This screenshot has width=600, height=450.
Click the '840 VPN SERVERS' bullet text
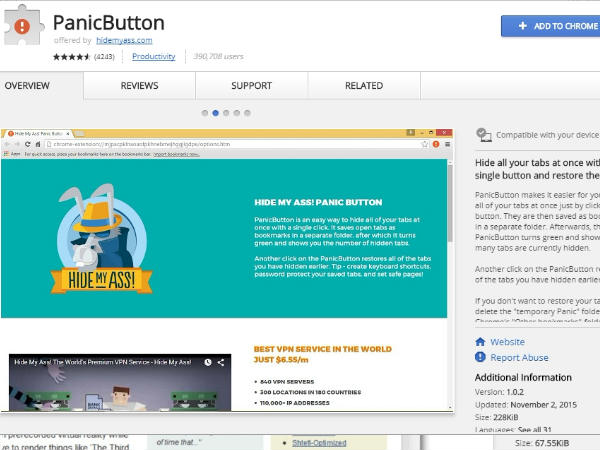tap(287, 382)
